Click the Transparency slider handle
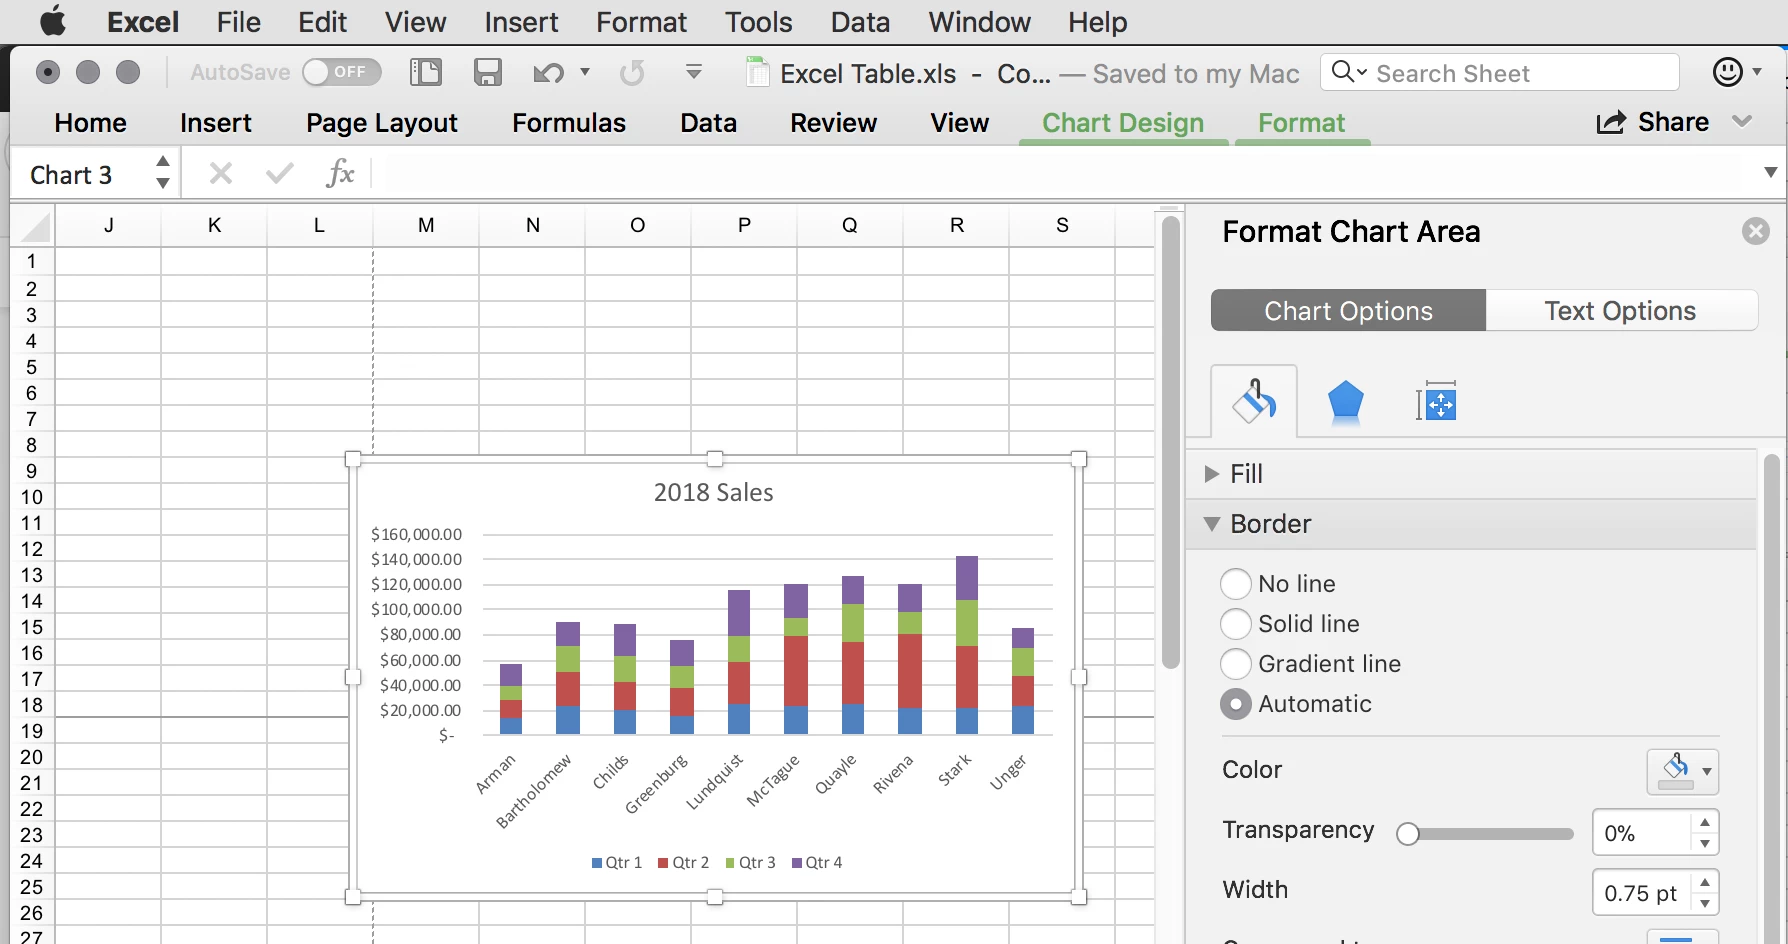 click(1408, 834)
